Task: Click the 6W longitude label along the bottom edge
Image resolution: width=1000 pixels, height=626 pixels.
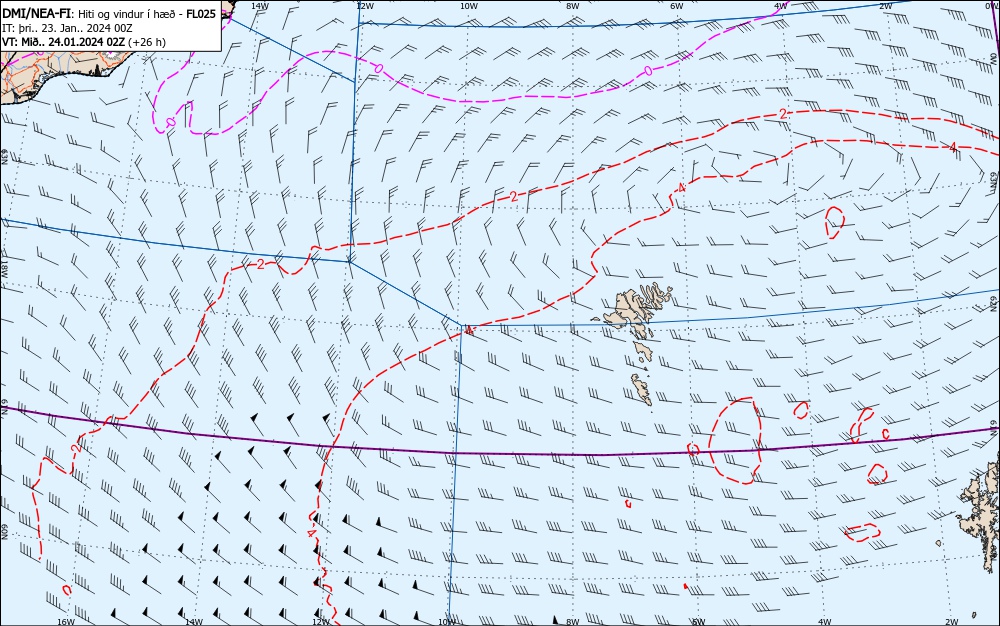Action: click(699, 622)
